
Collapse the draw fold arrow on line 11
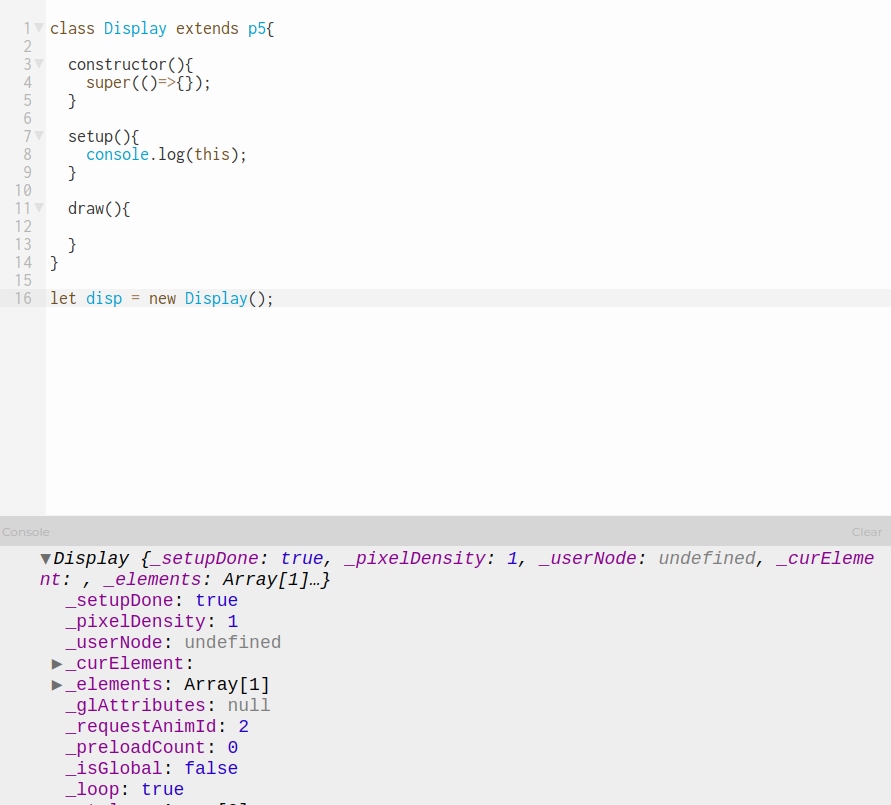pos(39,207)
